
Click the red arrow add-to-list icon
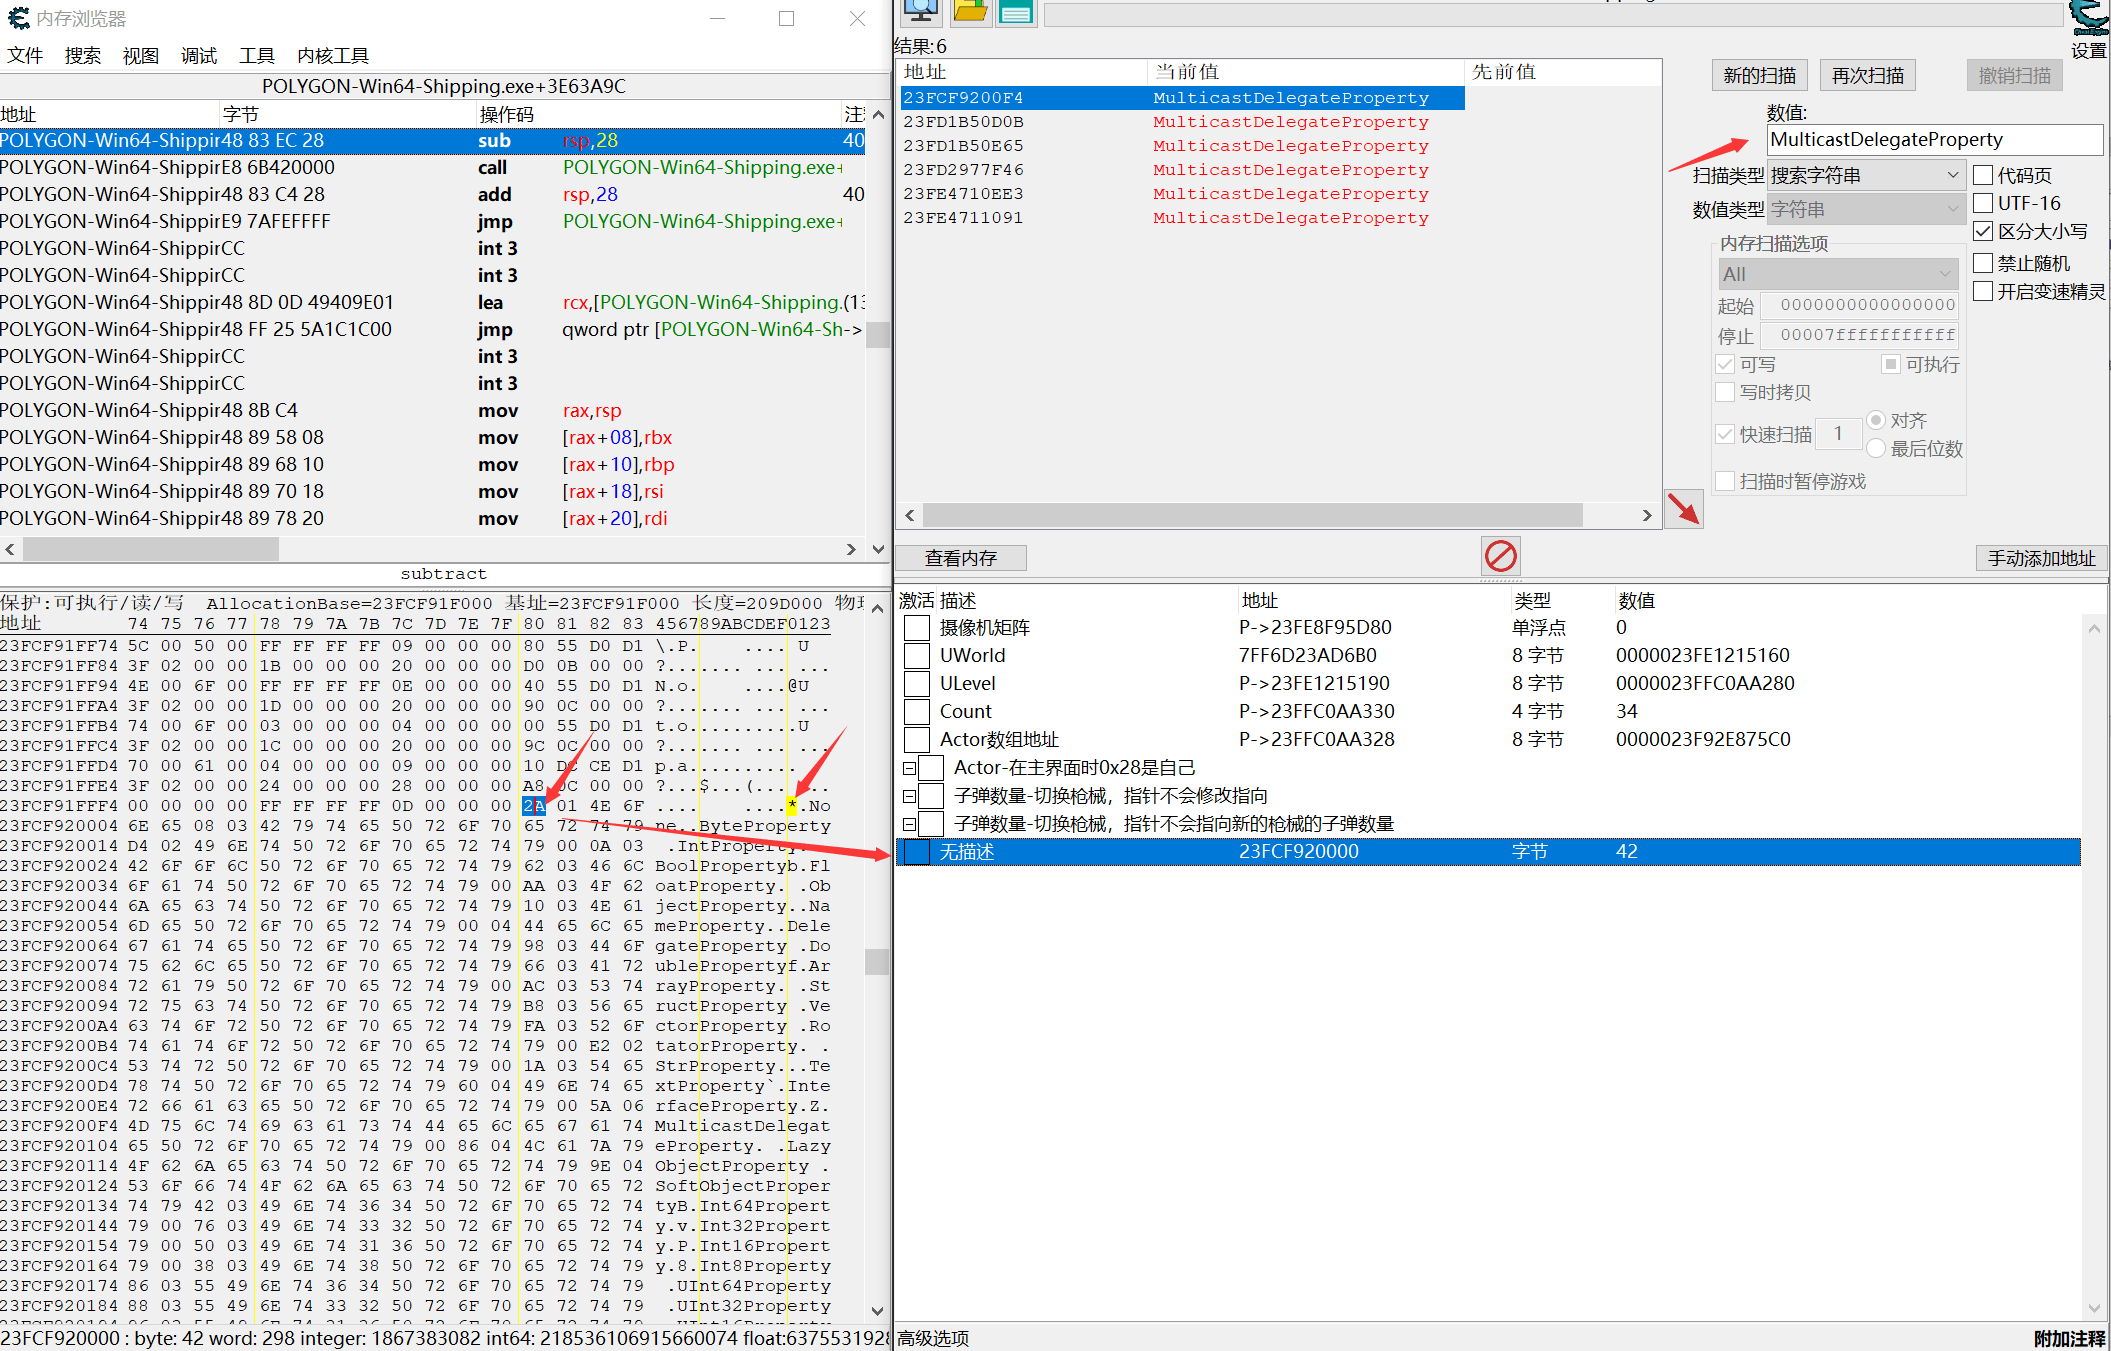pyautogui.click(x=1683, y=509)
